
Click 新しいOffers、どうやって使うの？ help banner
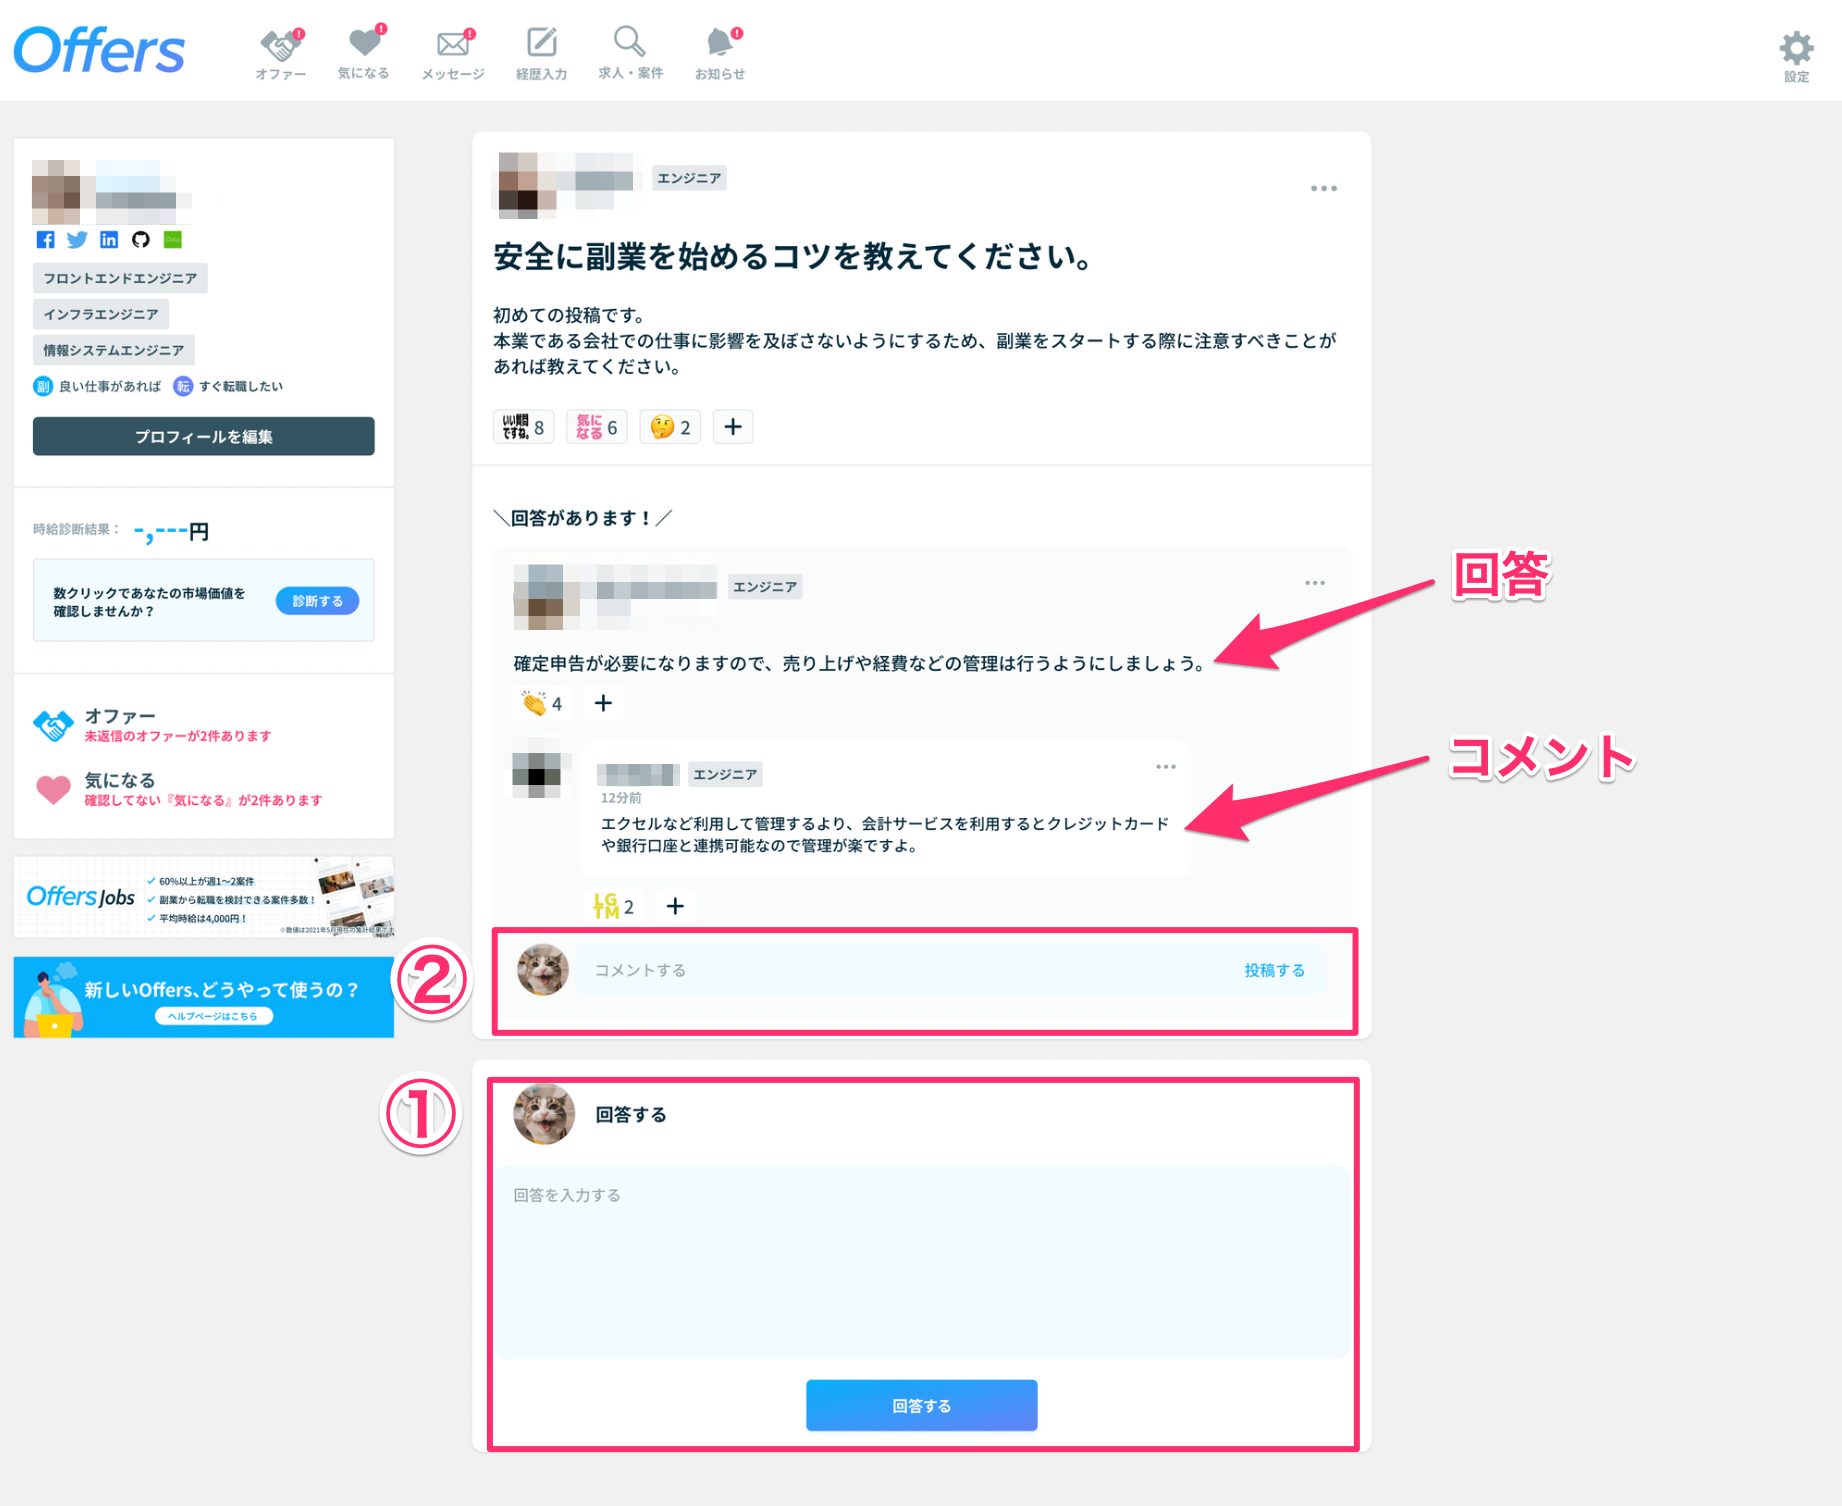pos(204,998)
